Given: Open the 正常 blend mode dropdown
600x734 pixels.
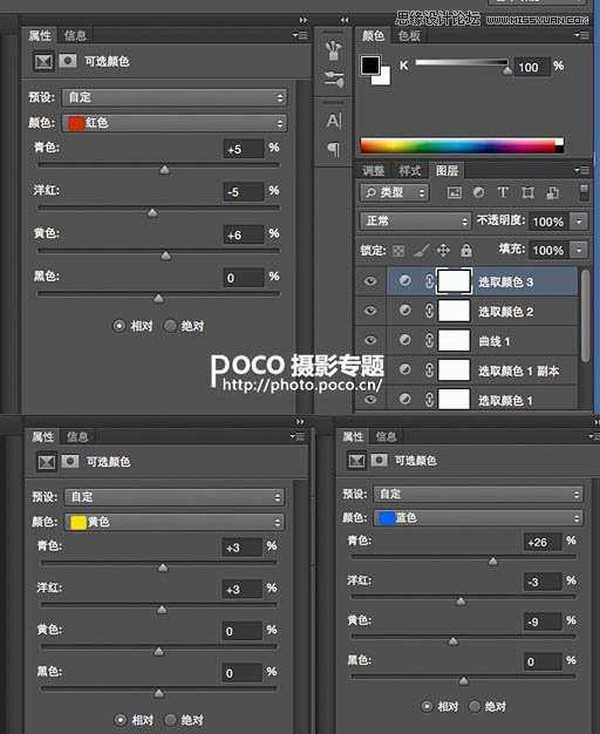Looking at the screenshot, I should (415, 221).
